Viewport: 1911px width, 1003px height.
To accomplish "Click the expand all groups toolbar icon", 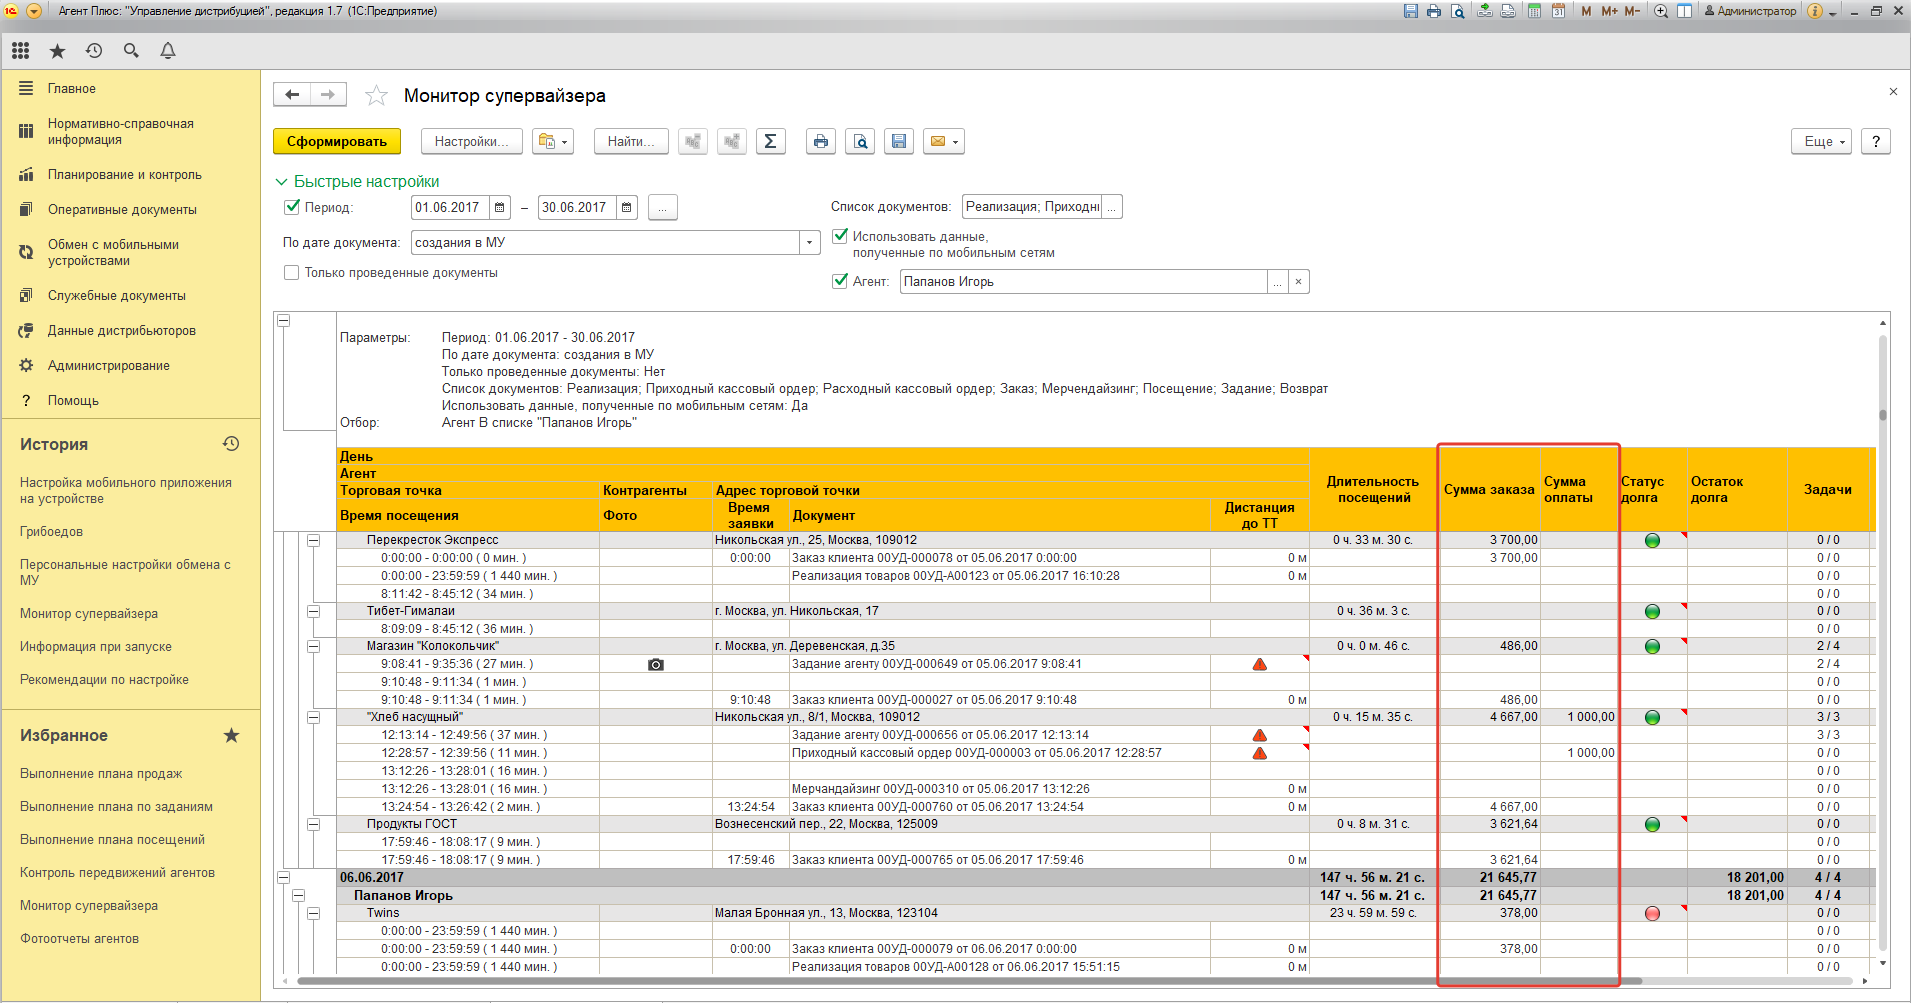I will [x=732, y=141].
